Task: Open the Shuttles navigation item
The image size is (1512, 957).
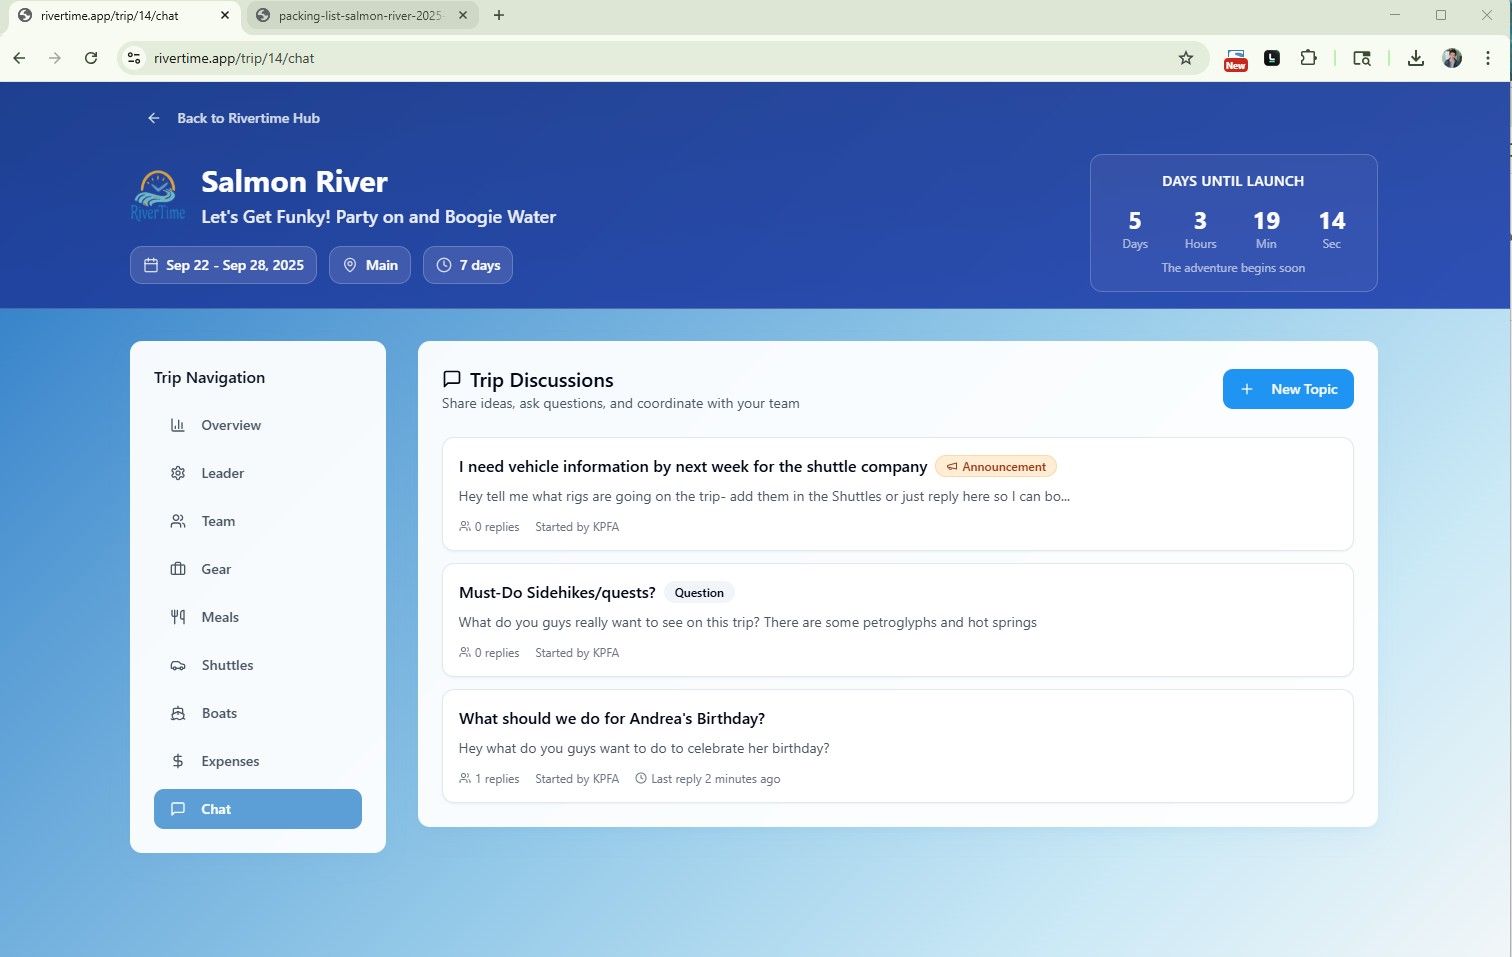Action: coord(227,665)
